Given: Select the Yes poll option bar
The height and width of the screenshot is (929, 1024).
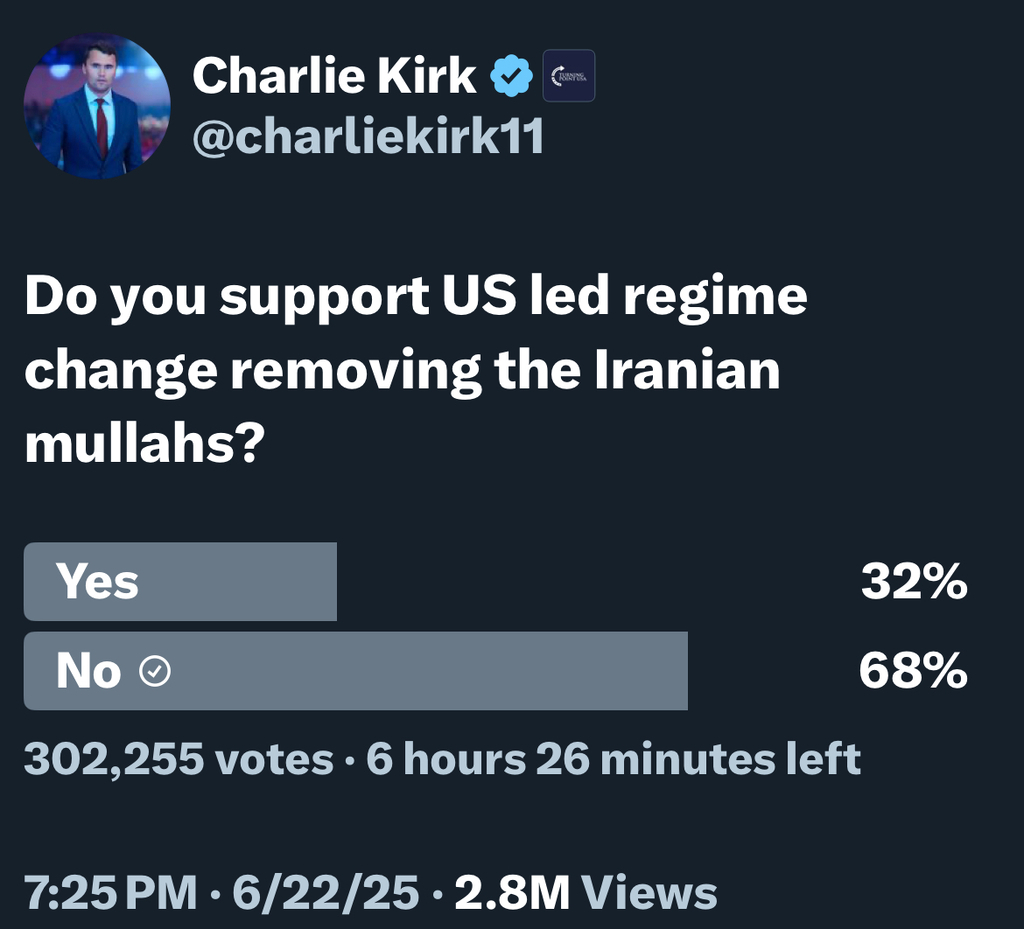Looking at the screenshot, I should pos(180,581).
